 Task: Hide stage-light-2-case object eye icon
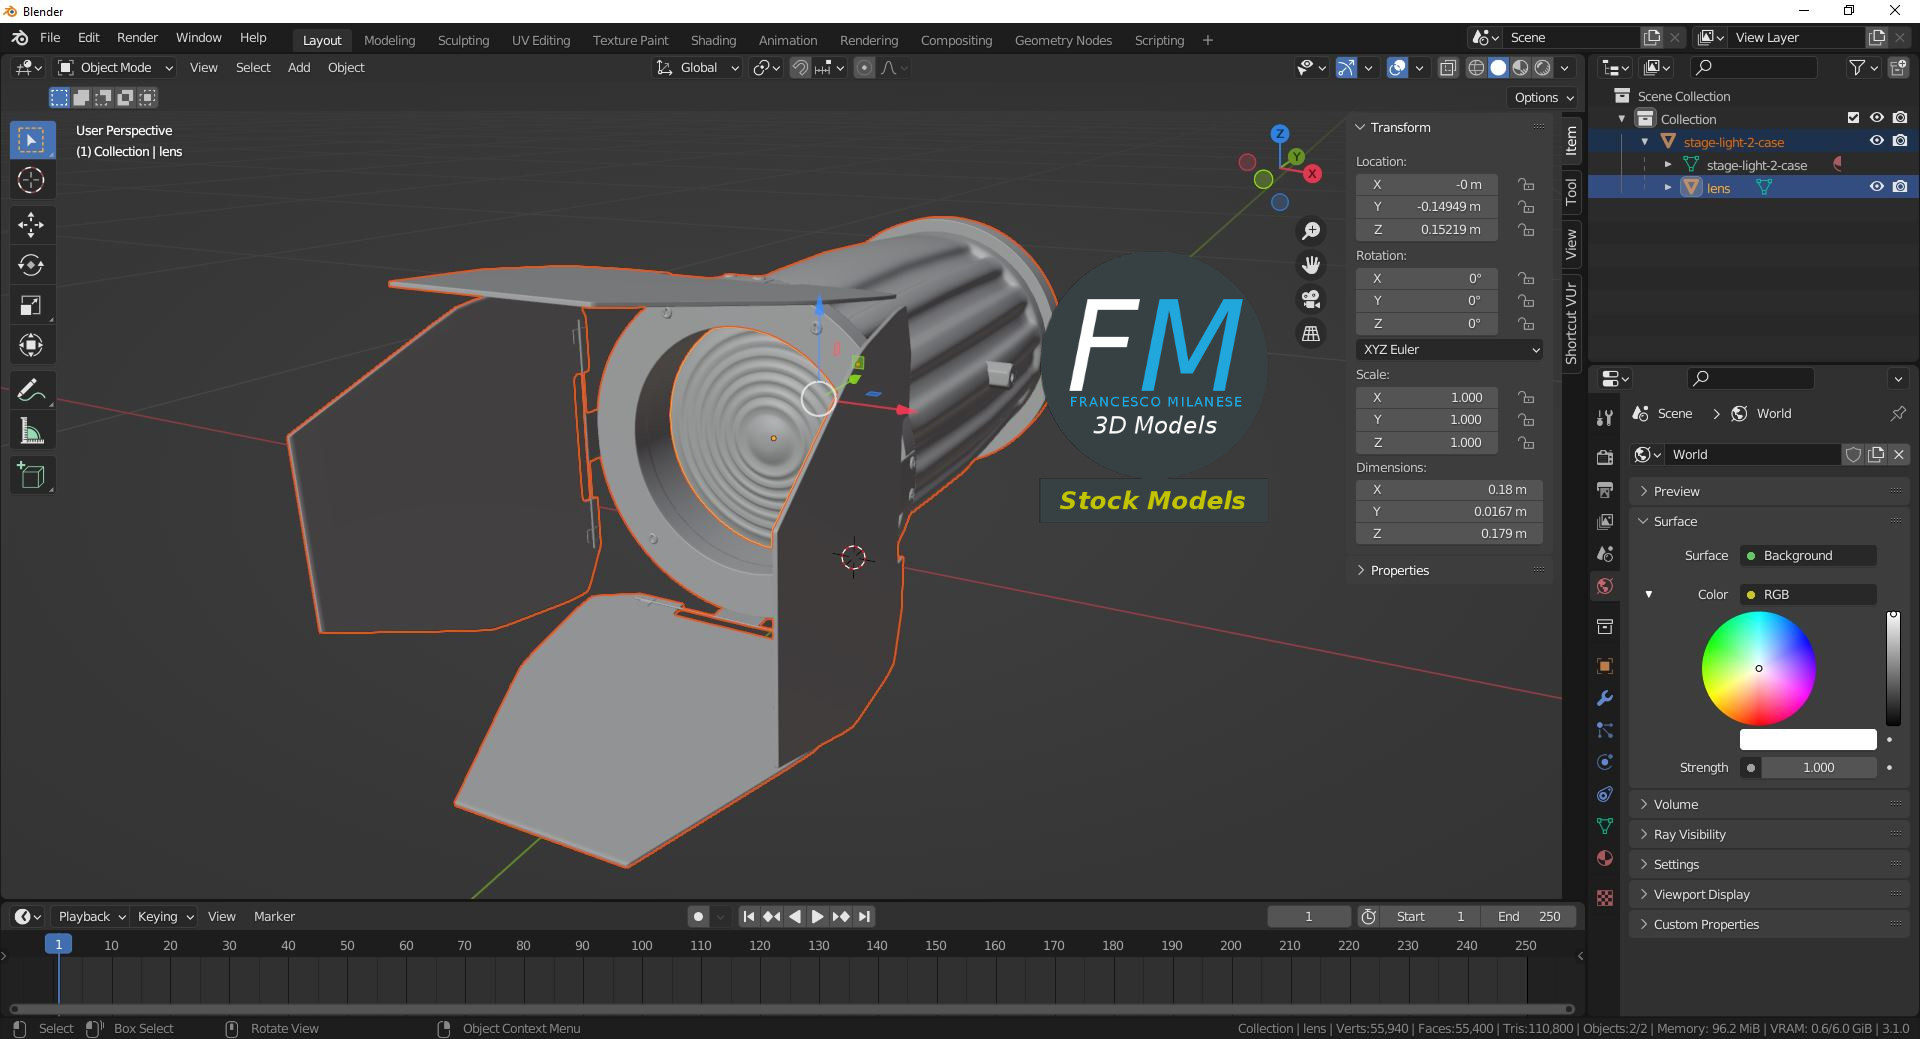[x=1877, y=141]
